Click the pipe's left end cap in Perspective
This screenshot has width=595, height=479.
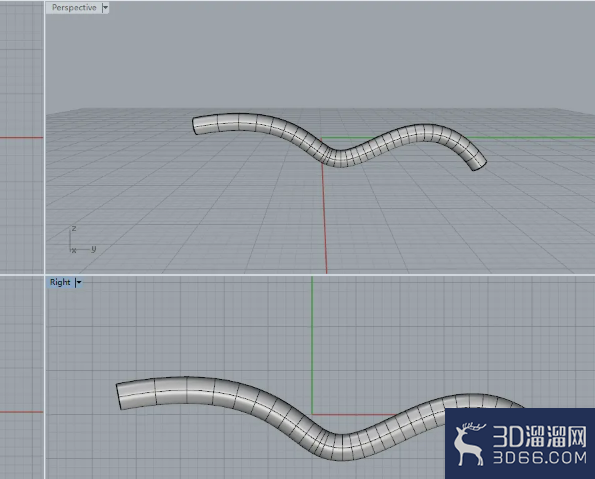pyautogui.click(x=195, y=126)
